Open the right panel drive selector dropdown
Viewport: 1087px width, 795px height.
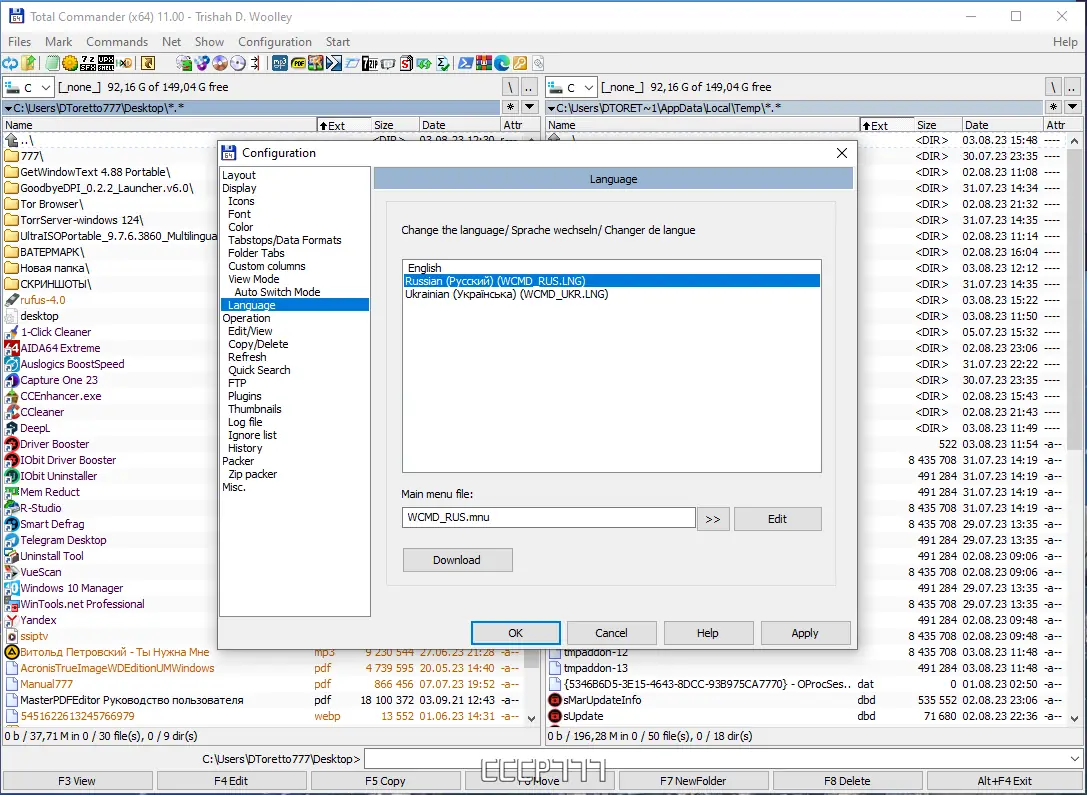(589, 87)
